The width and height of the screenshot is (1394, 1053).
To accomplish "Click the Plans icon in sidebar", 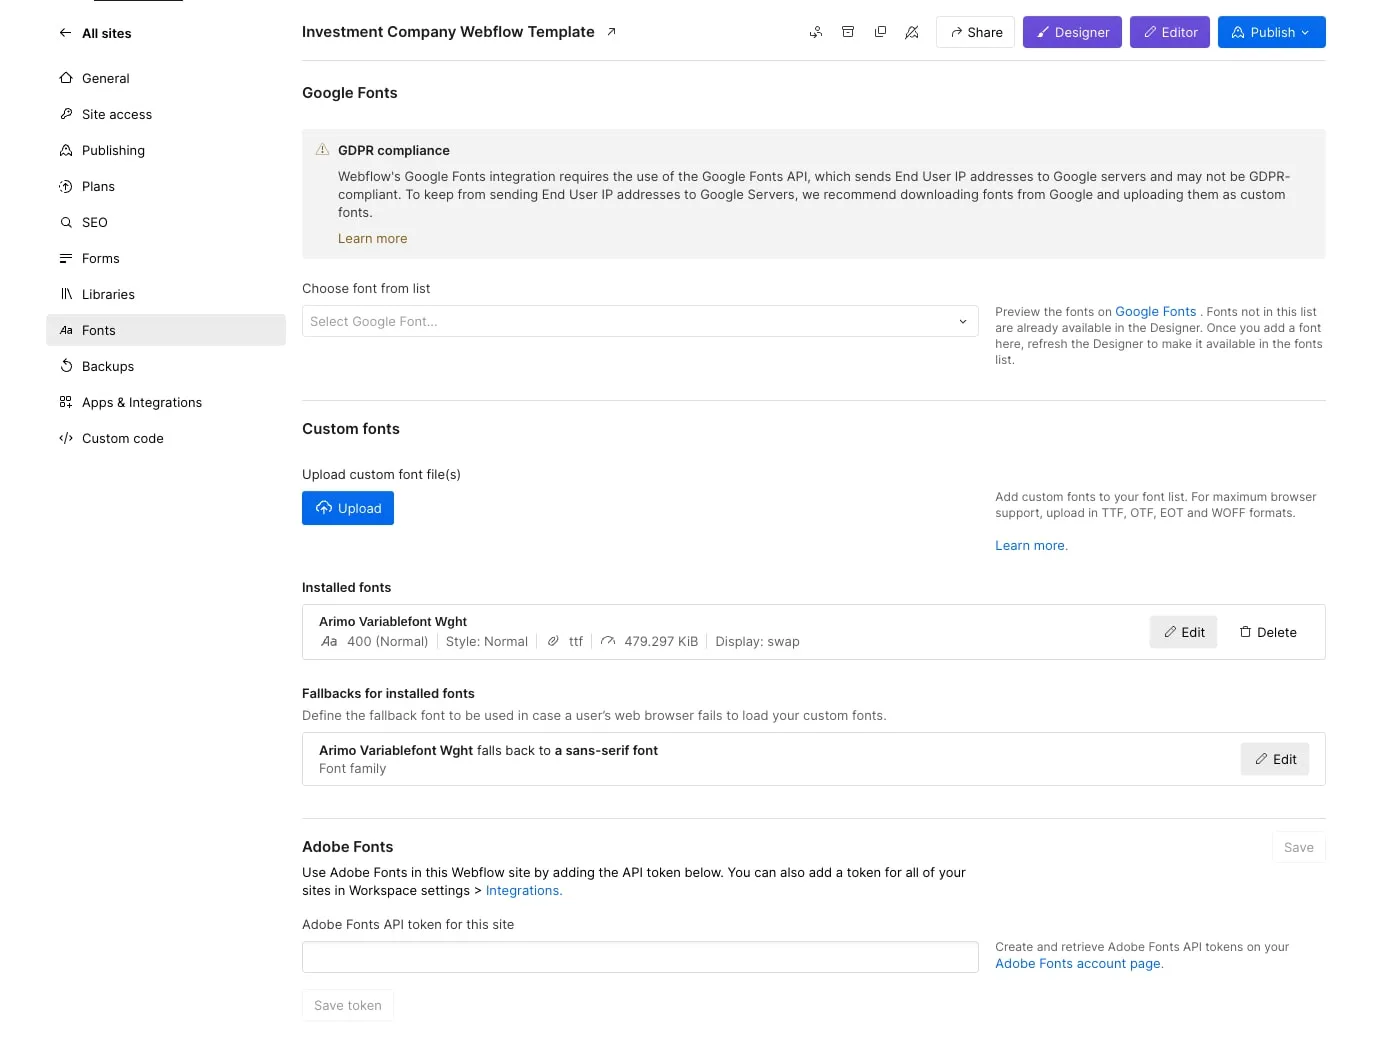I will (x=66, y=186).
